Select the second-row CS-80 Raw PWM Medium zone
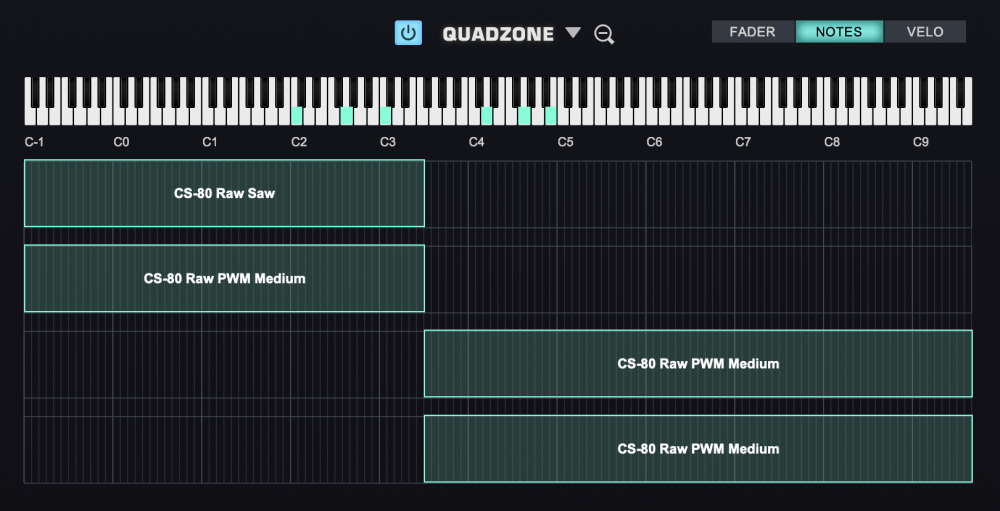Image resolution: width=1000 pixels, height=511 pixels. click(224, 278)
